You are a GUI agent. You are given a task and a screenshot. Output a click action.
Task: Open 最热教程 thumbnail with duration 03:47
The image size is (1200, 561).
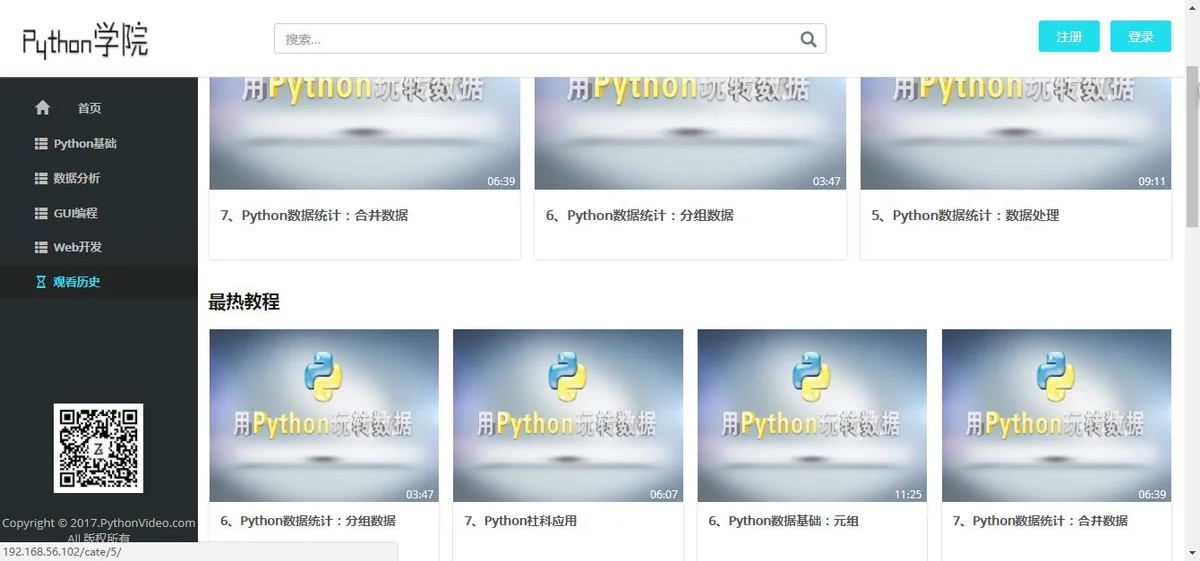324,416
